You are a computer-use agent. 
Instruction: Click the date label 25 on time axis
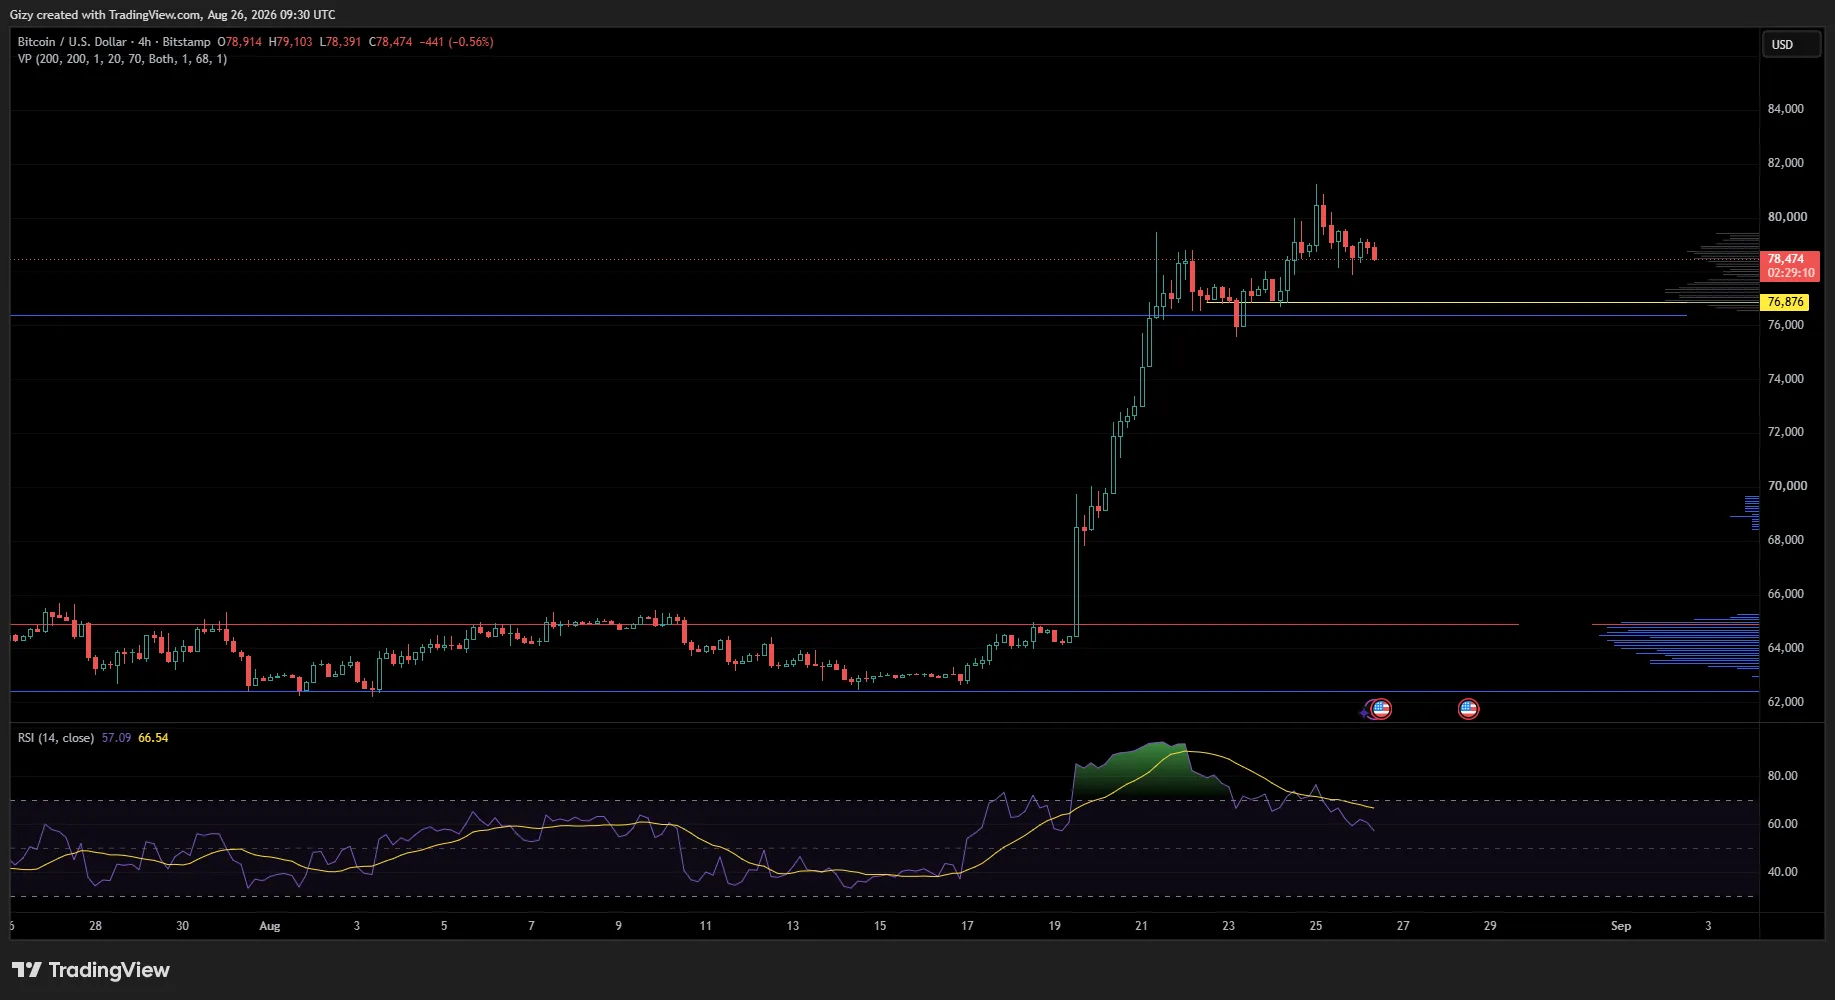pyautogui.click(x=1316, y=926)
